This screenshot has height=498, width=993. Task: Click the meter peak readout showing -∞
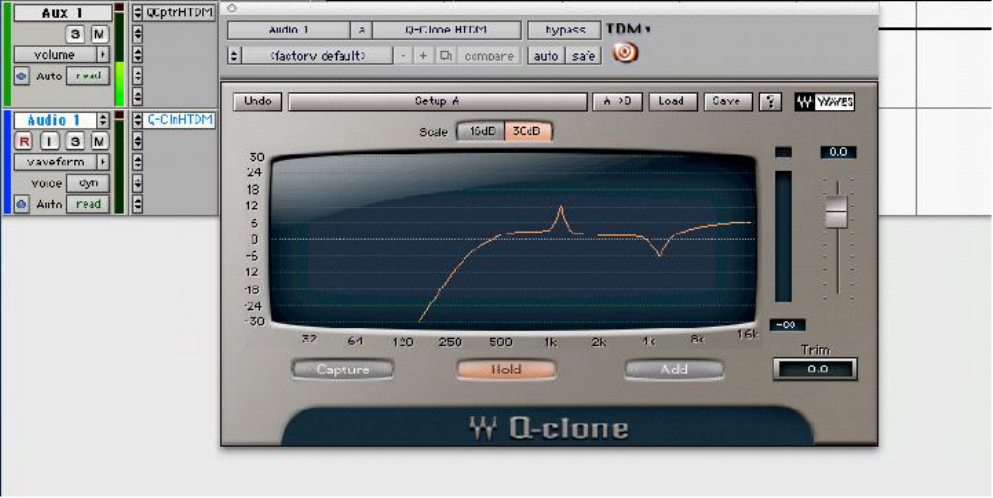click(787, 325)
